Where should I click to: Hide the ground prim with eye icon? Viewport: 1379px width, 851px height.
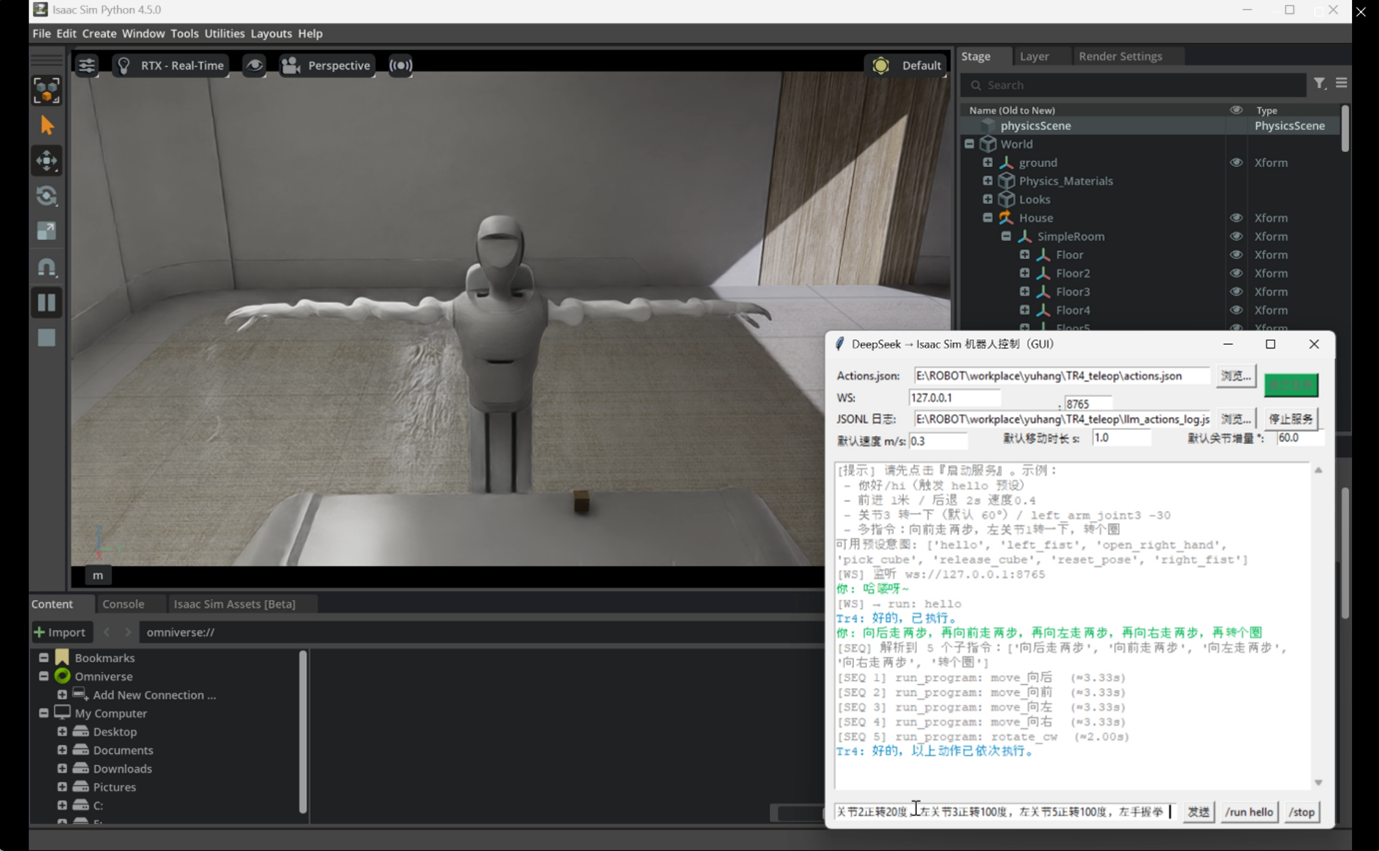1236,163
